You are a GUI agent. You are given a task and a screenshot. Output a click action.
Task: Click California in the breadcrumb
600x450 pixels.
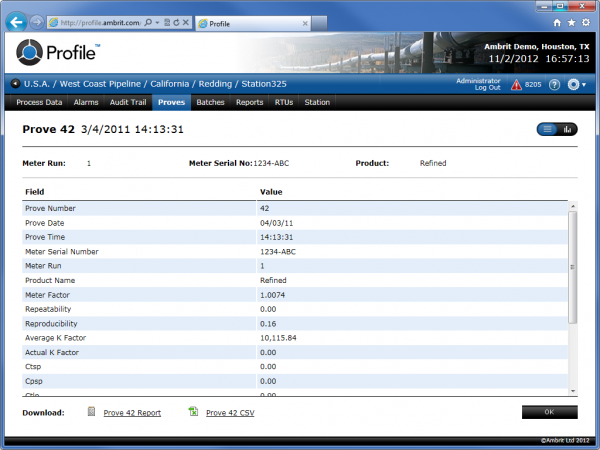click(x=170, y=84)
